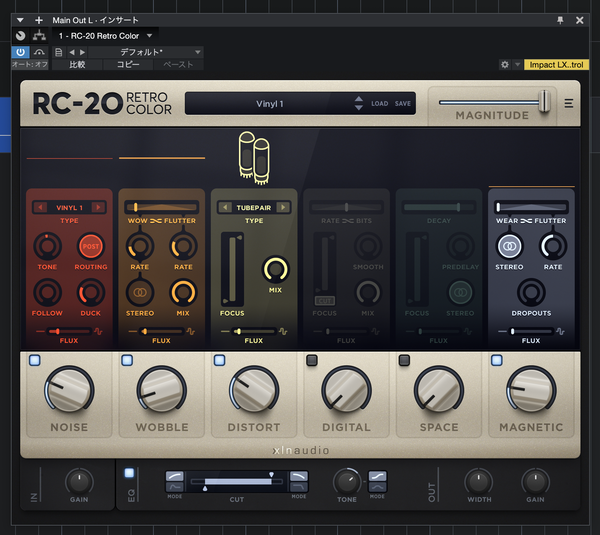Go to next preset arrow
Image resolution: width=600 pixels, height=535 pixels.
83,52
